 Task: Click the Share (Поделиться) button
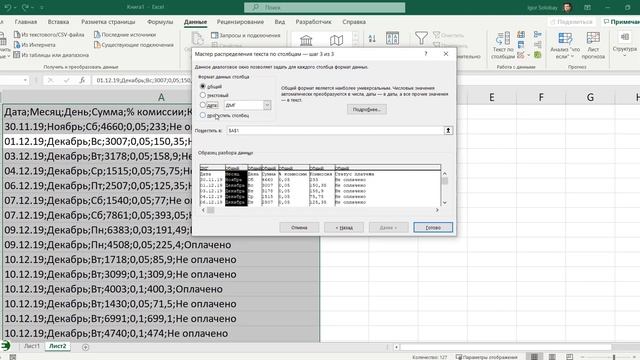(x=571, y=22)
